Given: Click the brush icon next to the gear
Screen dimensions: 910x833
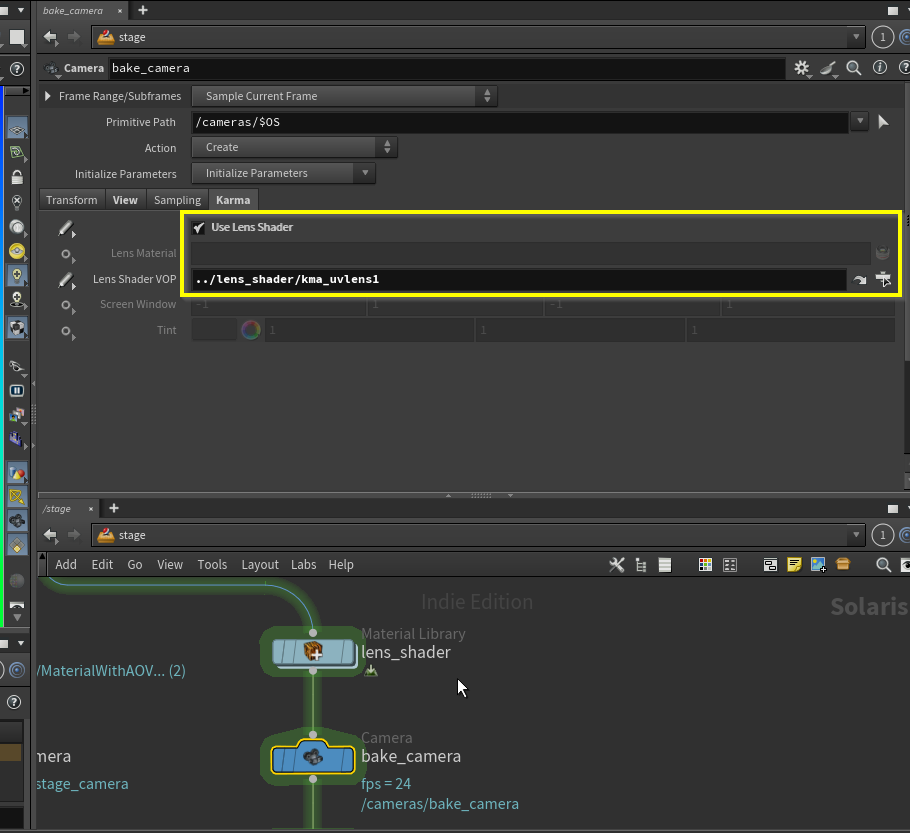Looking at the screenshot, I should coord(828,68).
